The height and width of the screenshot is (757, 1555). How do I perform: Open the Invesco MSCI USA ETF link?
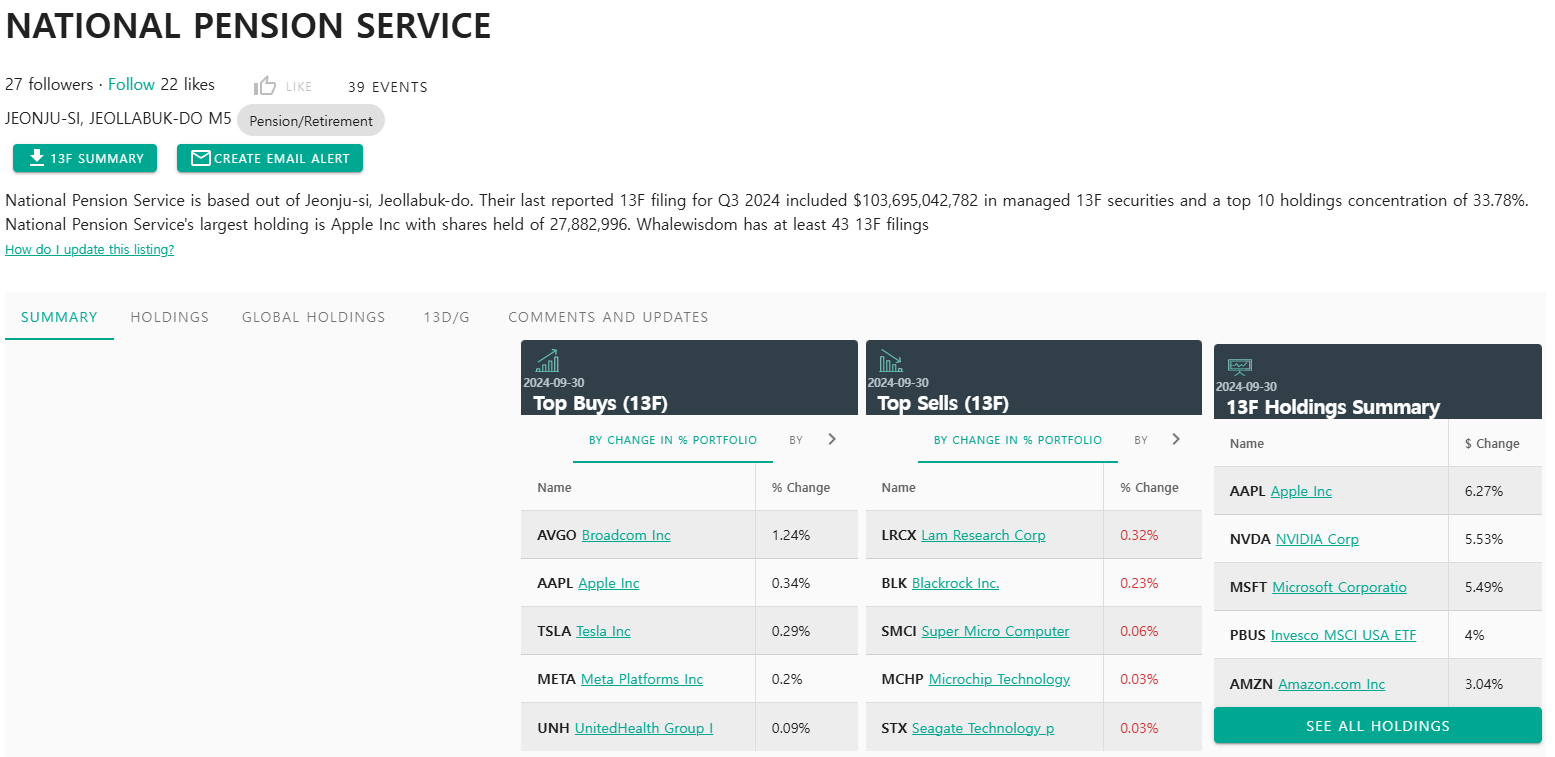pos(1343,635)
